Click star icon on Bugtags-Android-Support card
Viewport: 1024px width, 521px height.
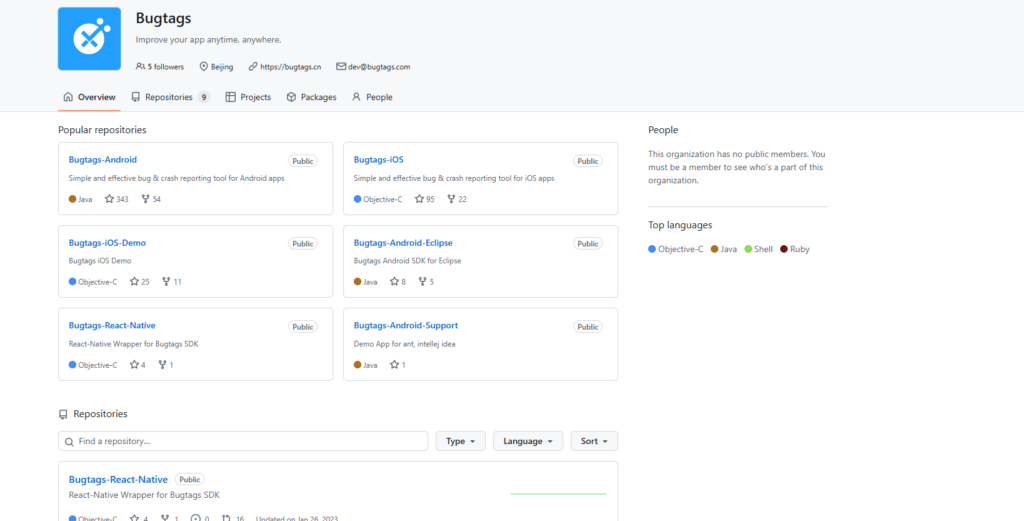pos(395,365)
